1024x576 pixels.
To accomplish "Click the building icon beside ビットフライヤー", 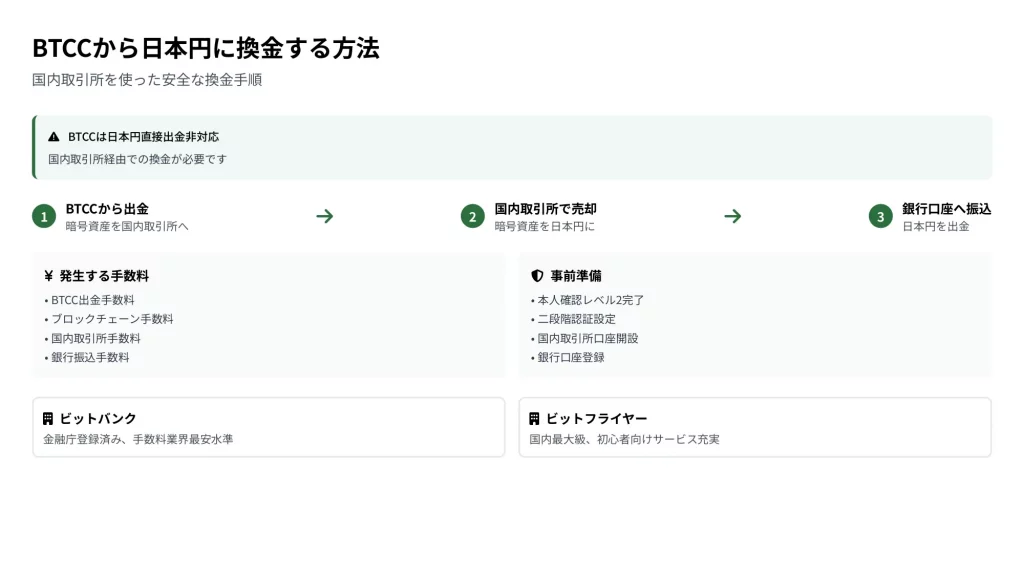I will tap(534, 419).
